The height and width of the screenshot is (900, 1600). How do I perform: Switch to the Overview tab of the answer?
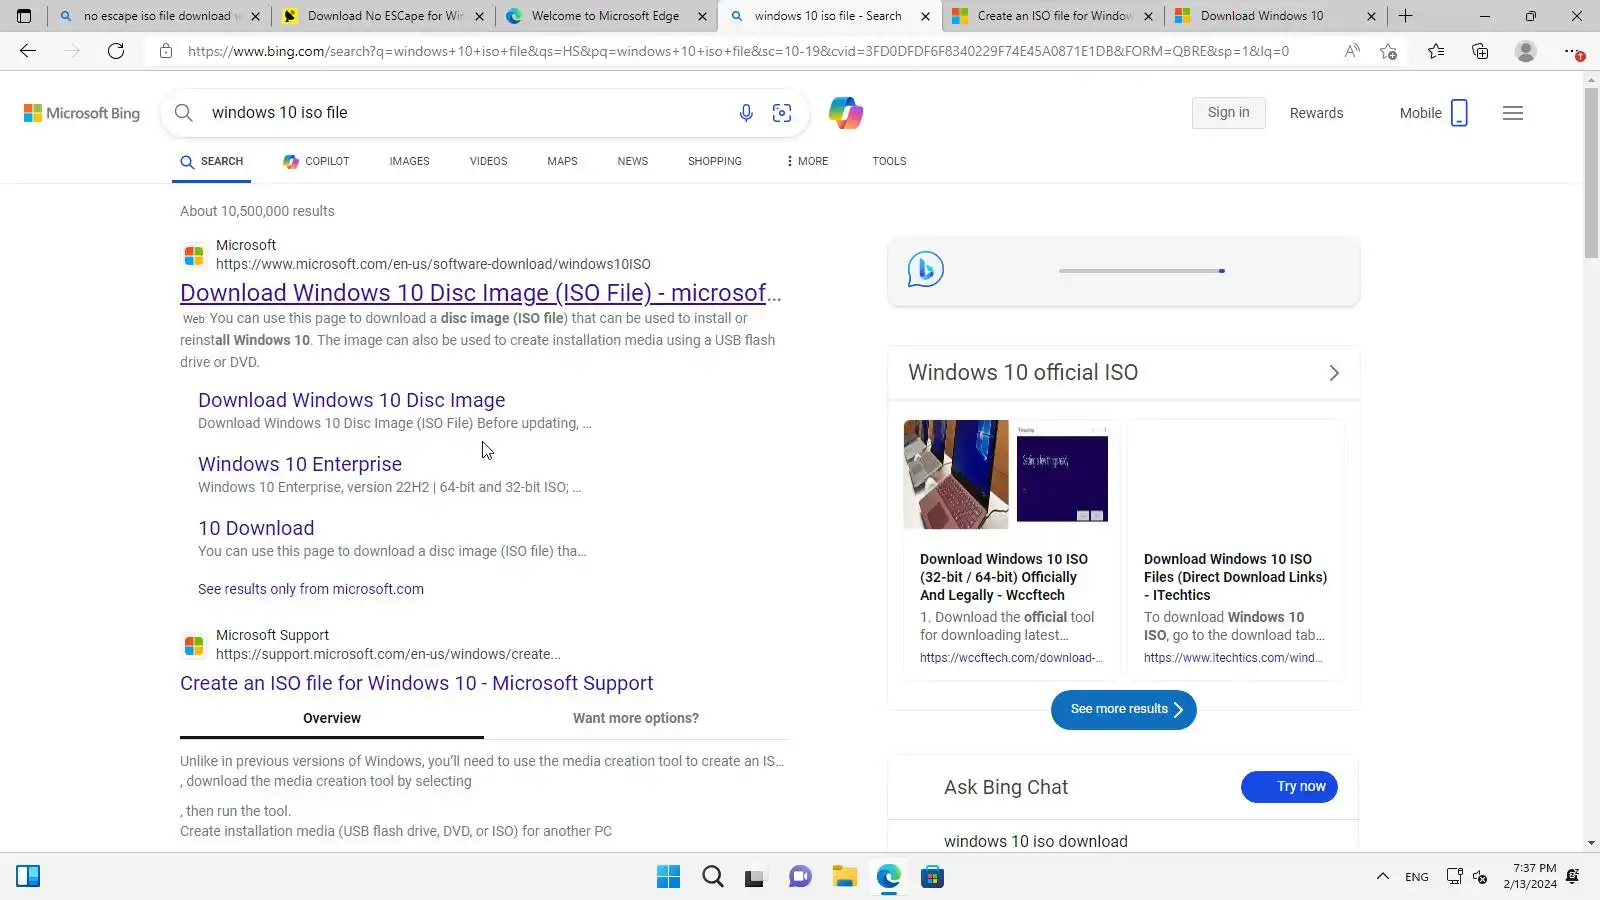pyautogui.click(x=332, y=719)
